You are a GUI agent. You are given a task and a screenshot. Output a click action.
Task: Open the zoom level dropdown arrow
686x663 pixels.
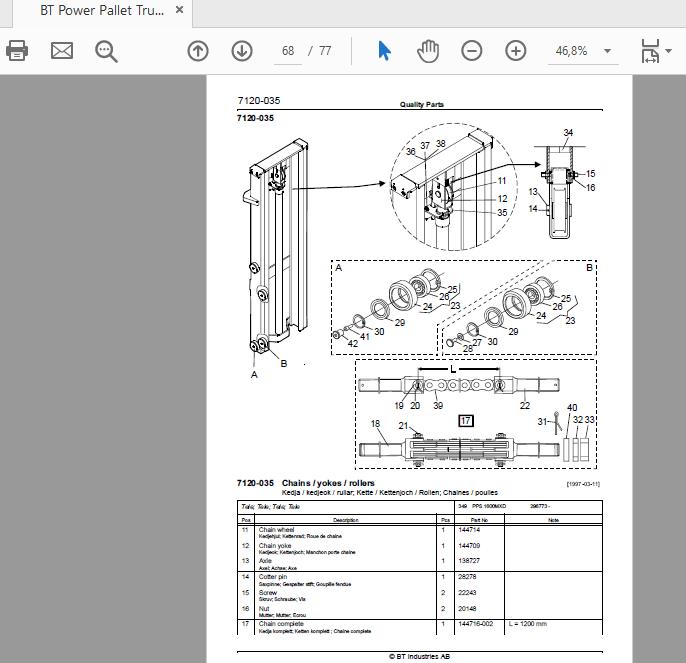point(607,51)
